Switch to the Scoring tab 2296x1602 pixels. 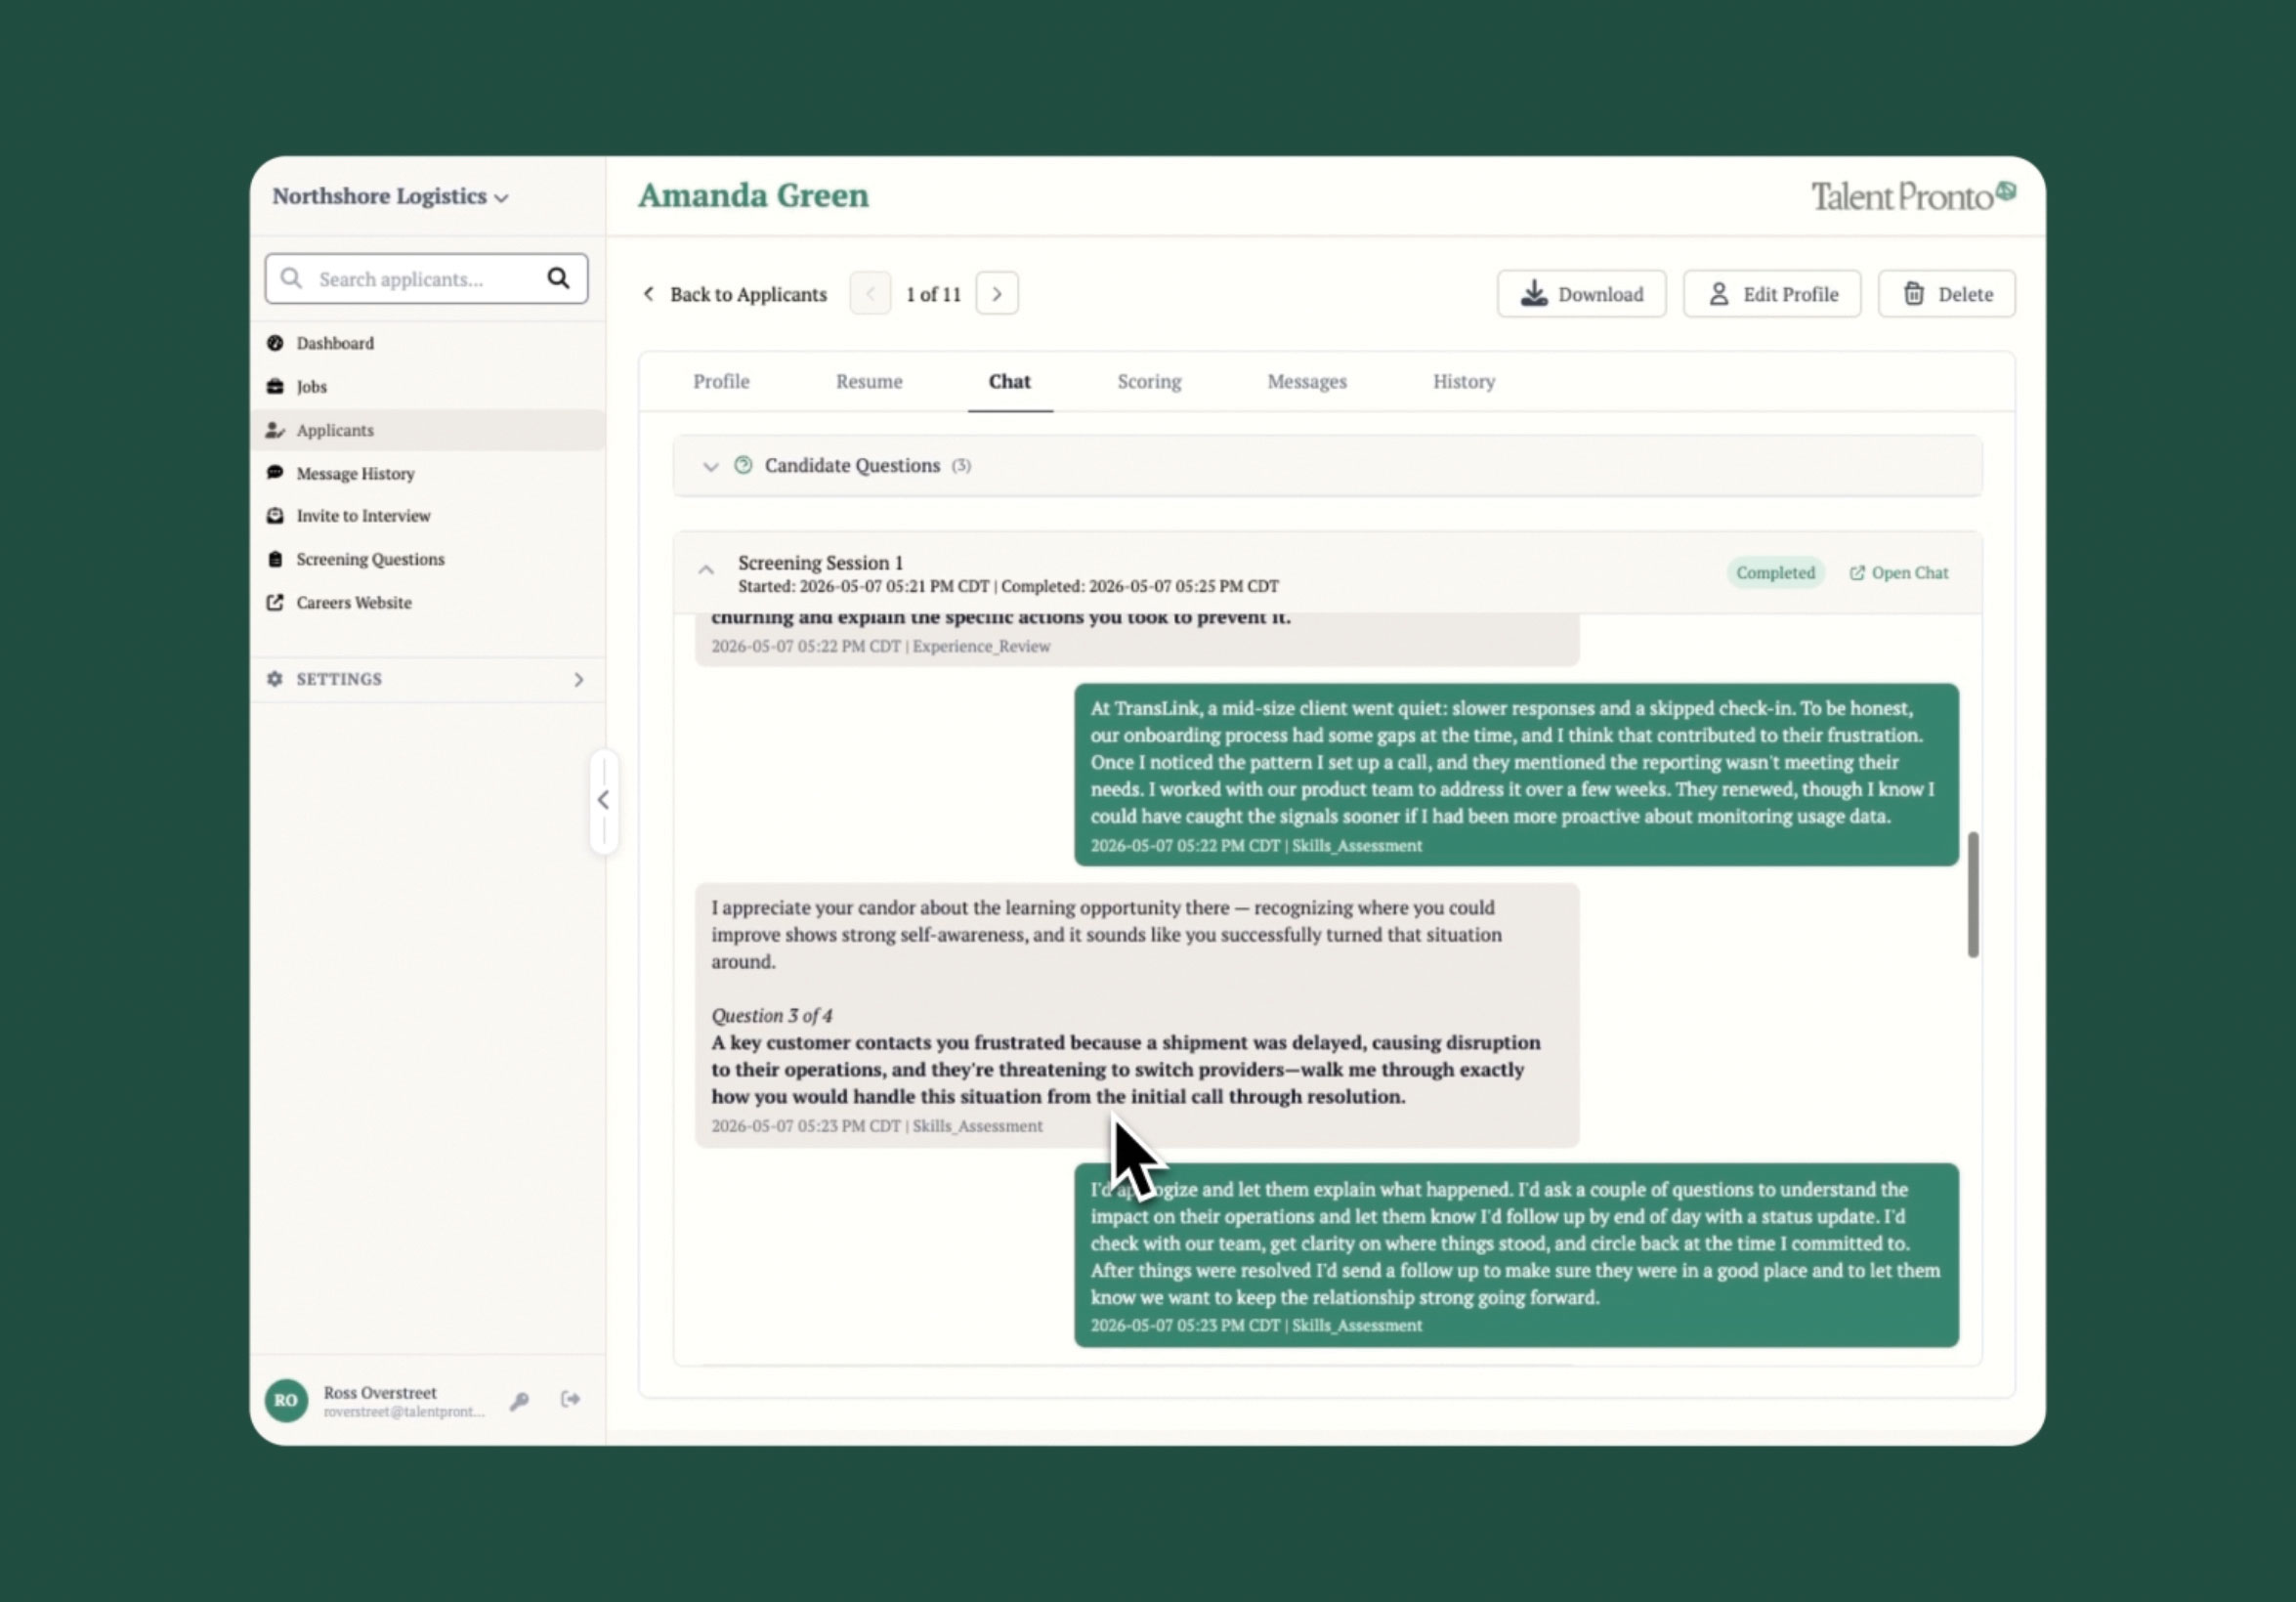point(1149,381)
